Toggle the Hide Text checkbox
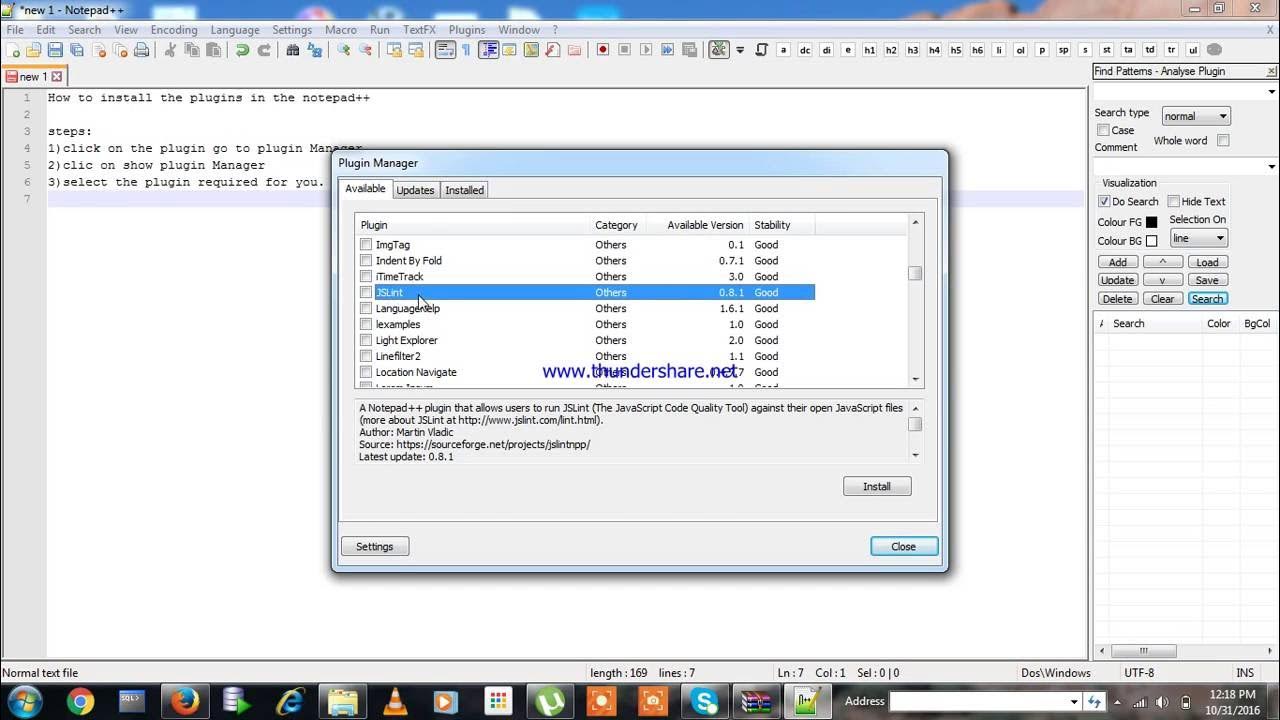The height and width of the screenshot is (720, 1280). [1174, 201]
